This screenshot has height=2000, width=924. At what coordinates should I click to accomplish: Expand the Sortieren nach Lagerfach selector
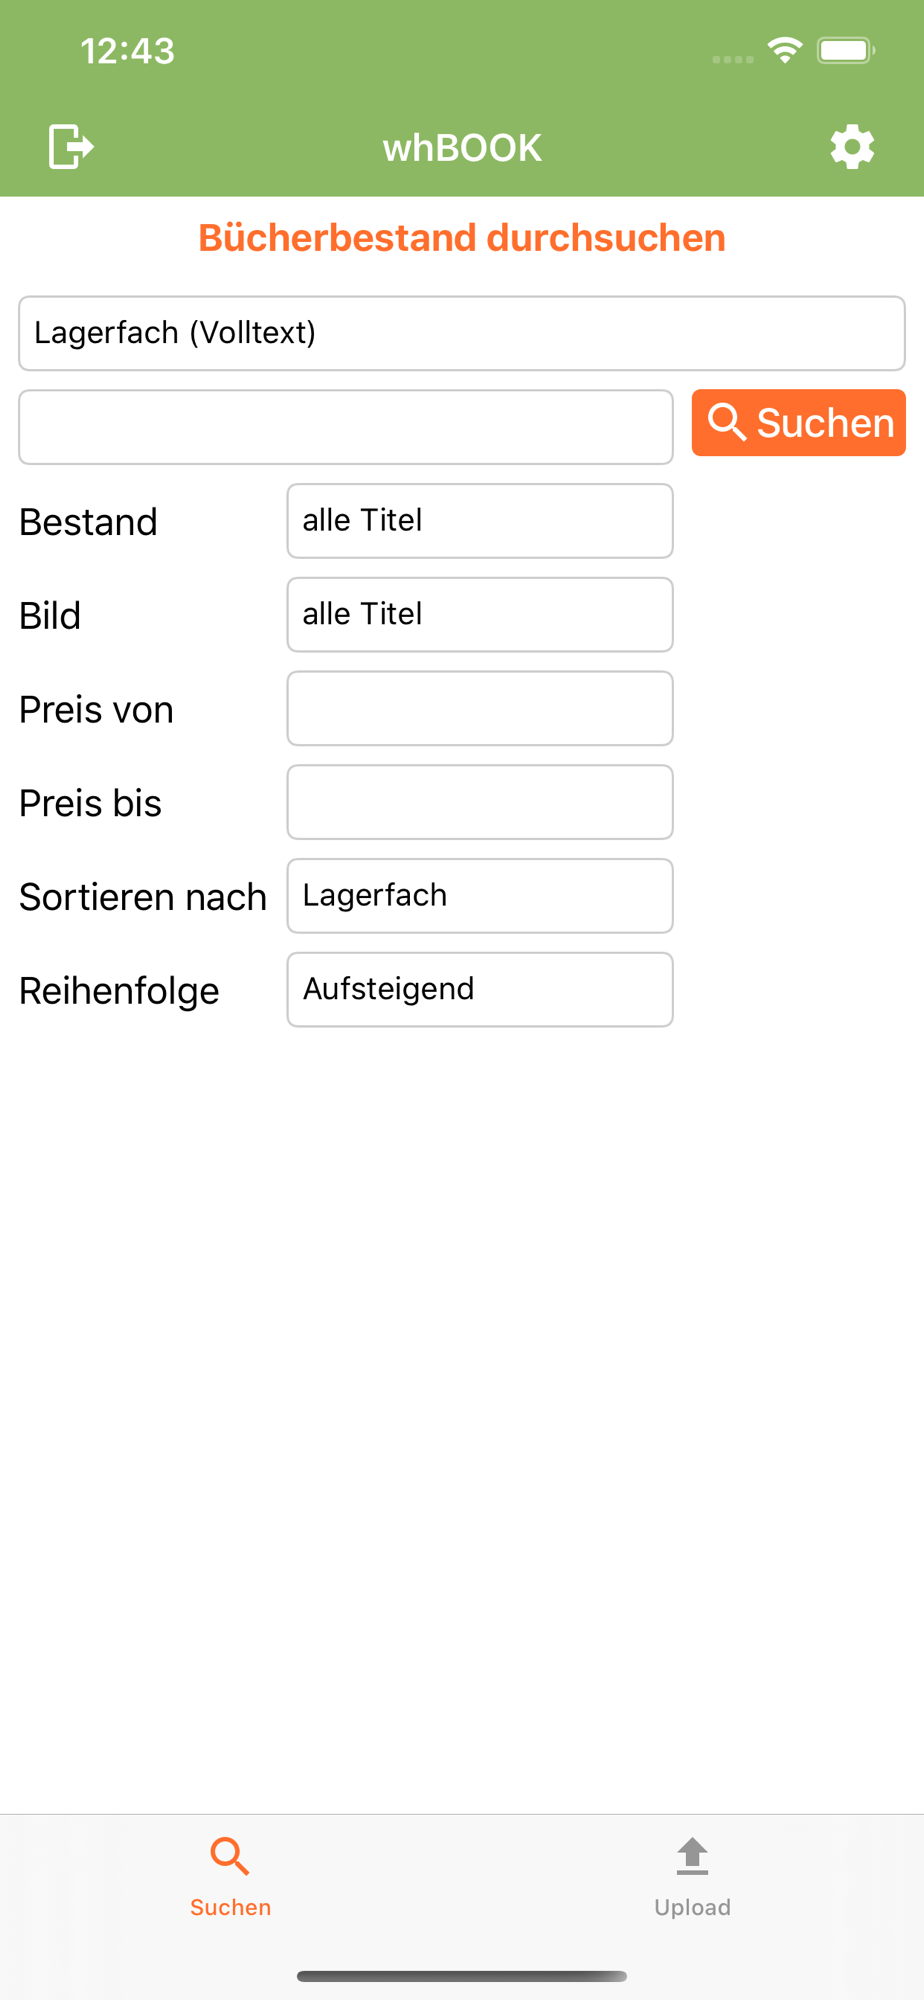tap(480, 896)
